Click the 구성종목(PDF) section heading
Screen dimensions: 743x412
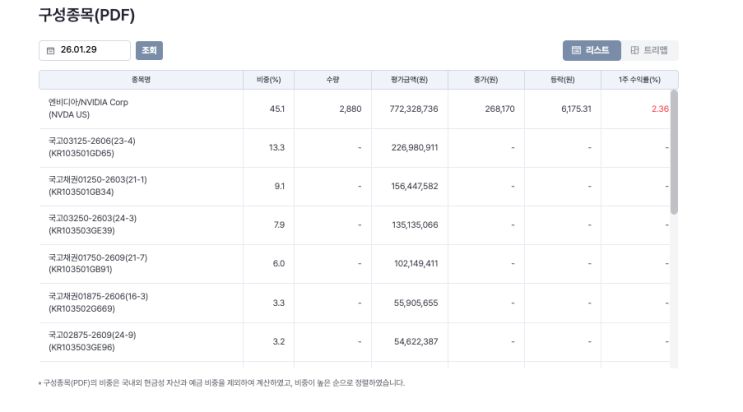(x=87, y=15)
